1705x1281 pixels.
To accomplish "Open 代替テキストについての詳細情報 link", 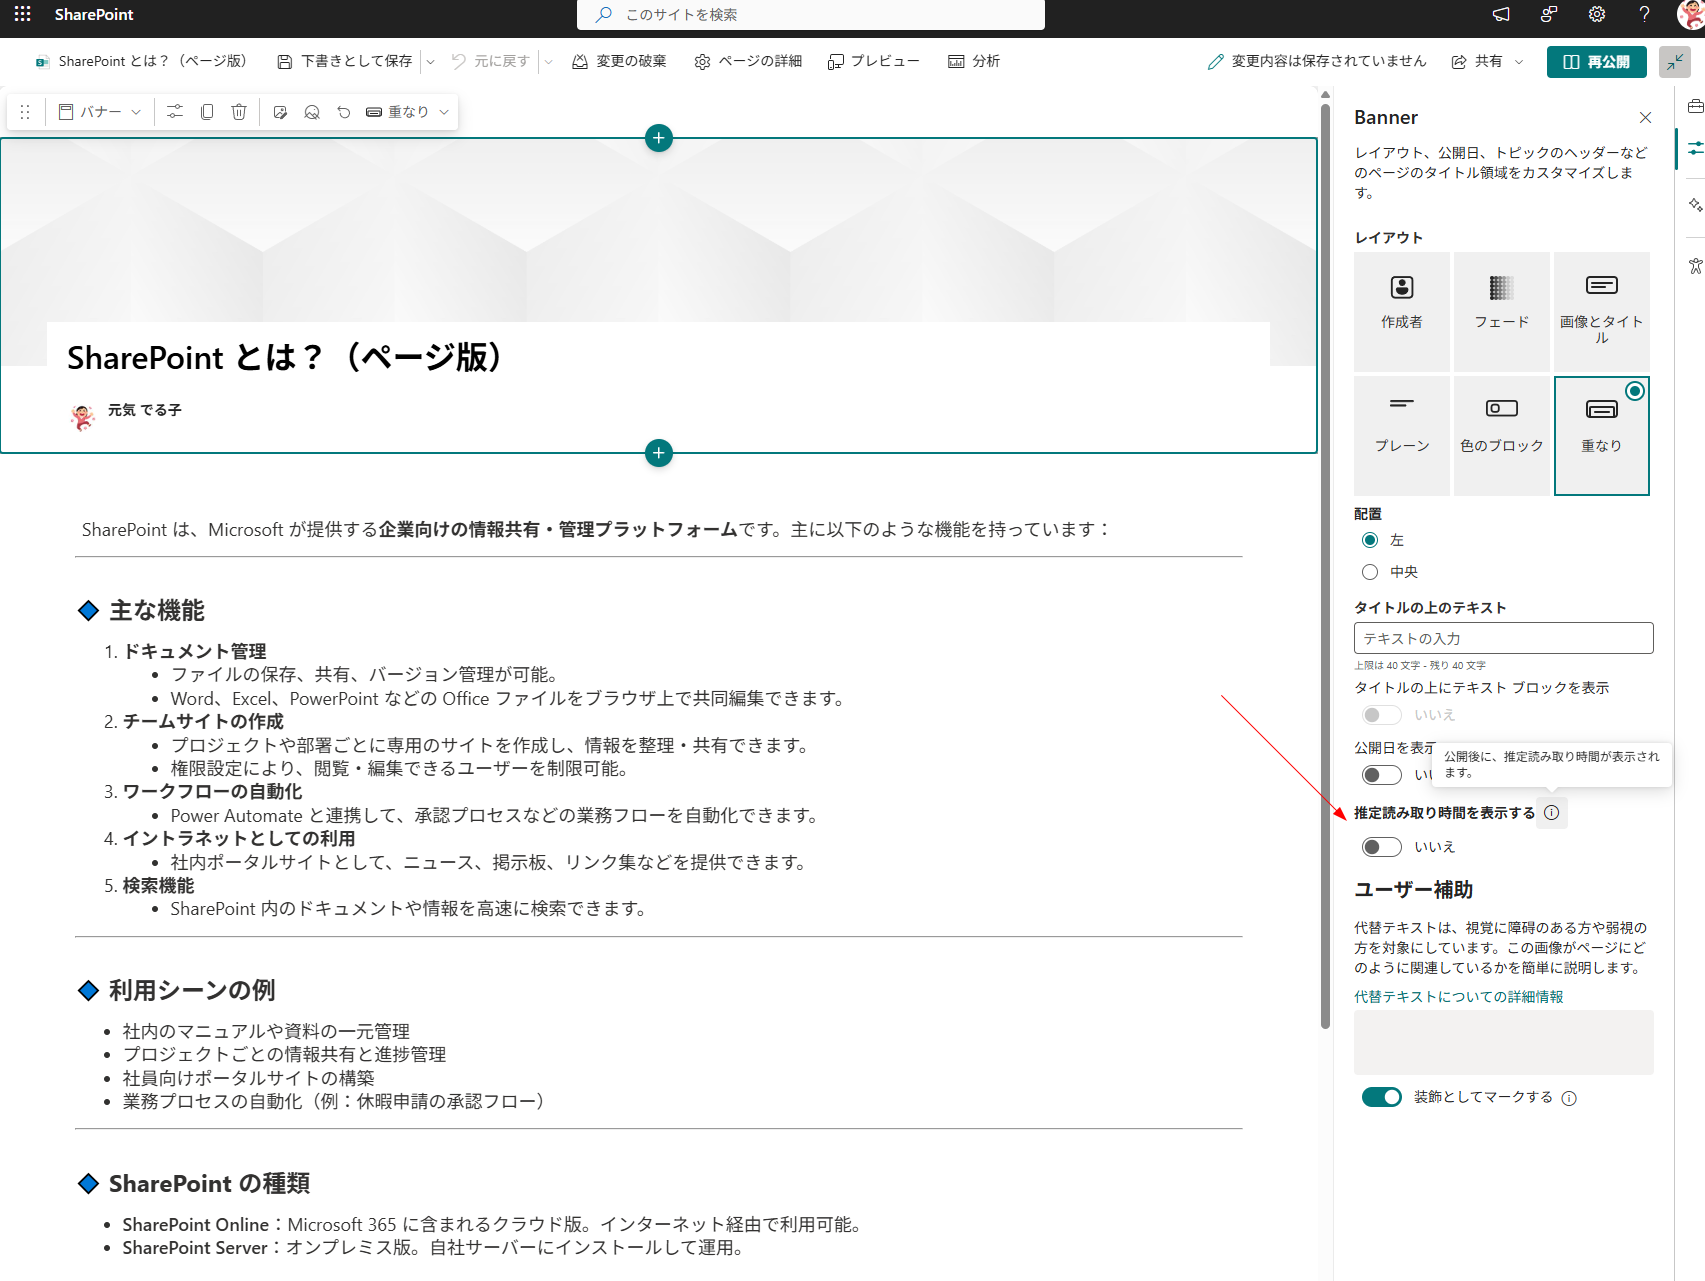I will click(1458, 997).
